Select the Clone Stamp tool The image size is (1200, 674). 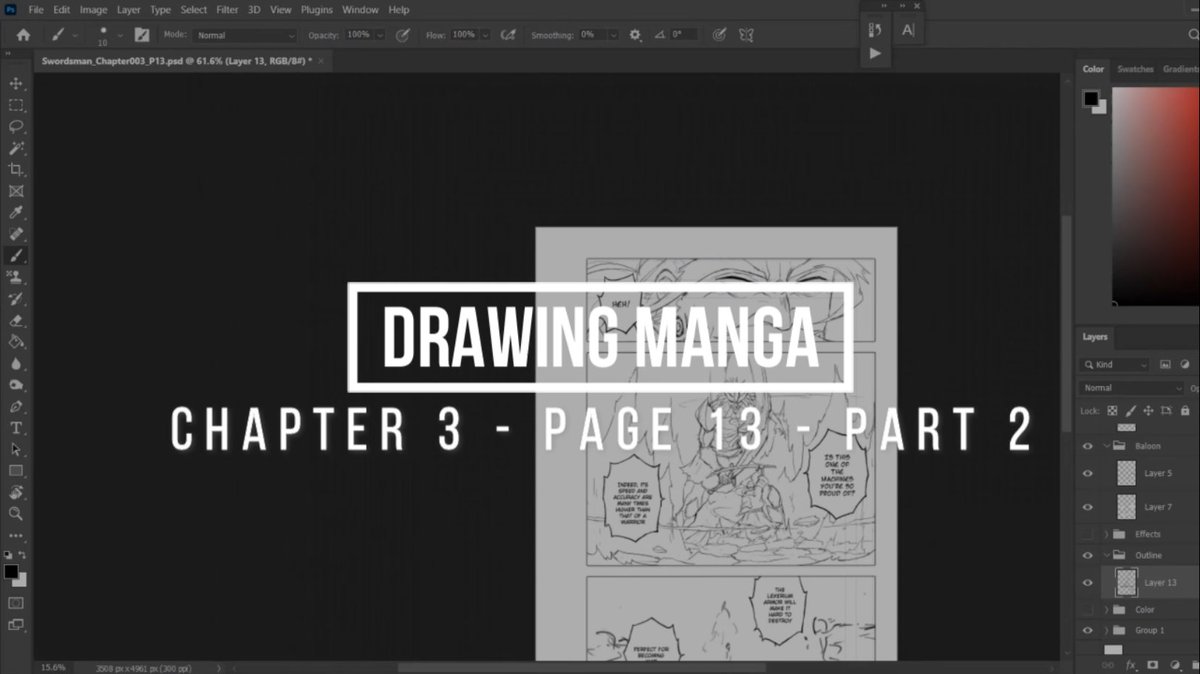16,277
